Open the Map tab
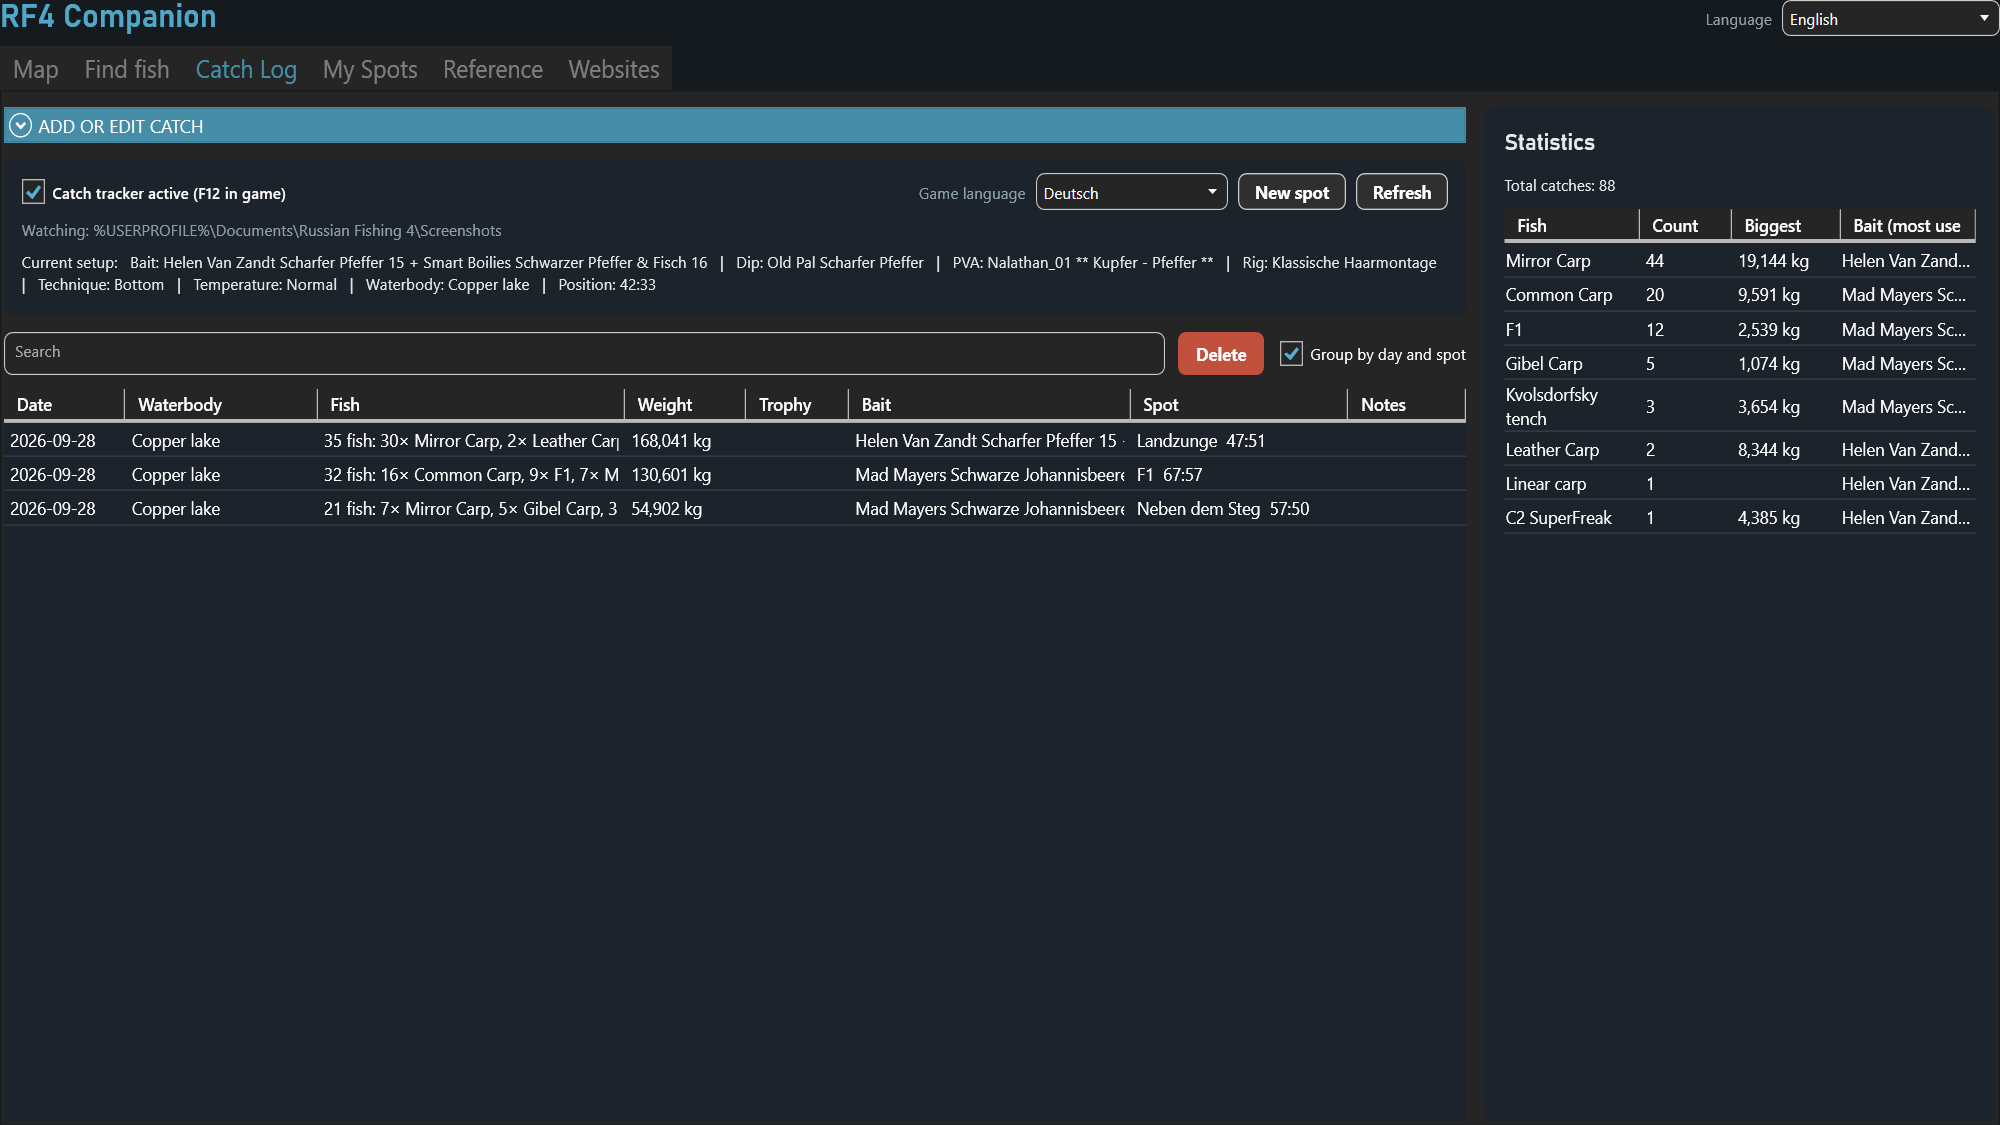Screen dimensions: 2000x1125 click(x=36, y=70)
